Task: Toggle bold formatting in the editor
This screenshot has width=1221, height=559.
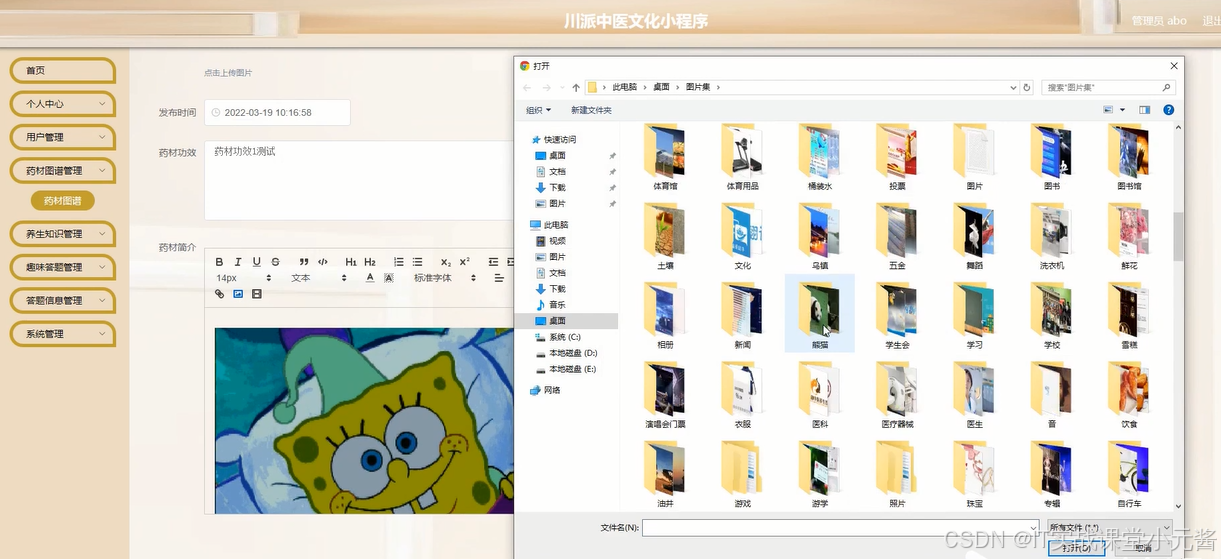Action: coord(220,262)
